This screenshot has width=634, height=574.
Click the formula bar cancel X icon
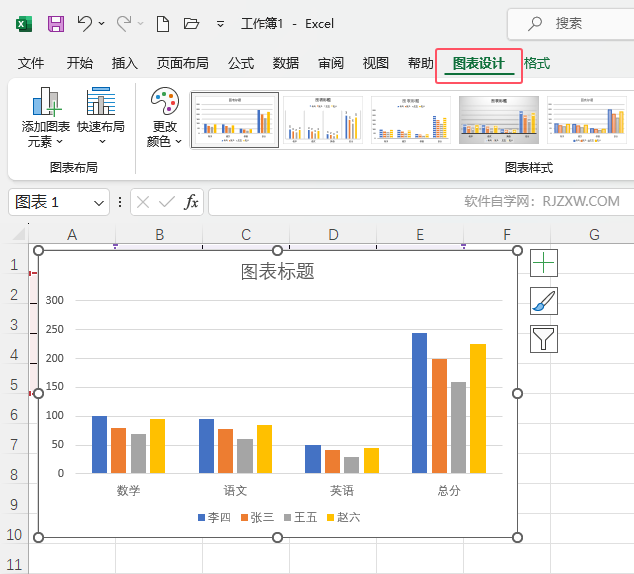click(143, 202)
